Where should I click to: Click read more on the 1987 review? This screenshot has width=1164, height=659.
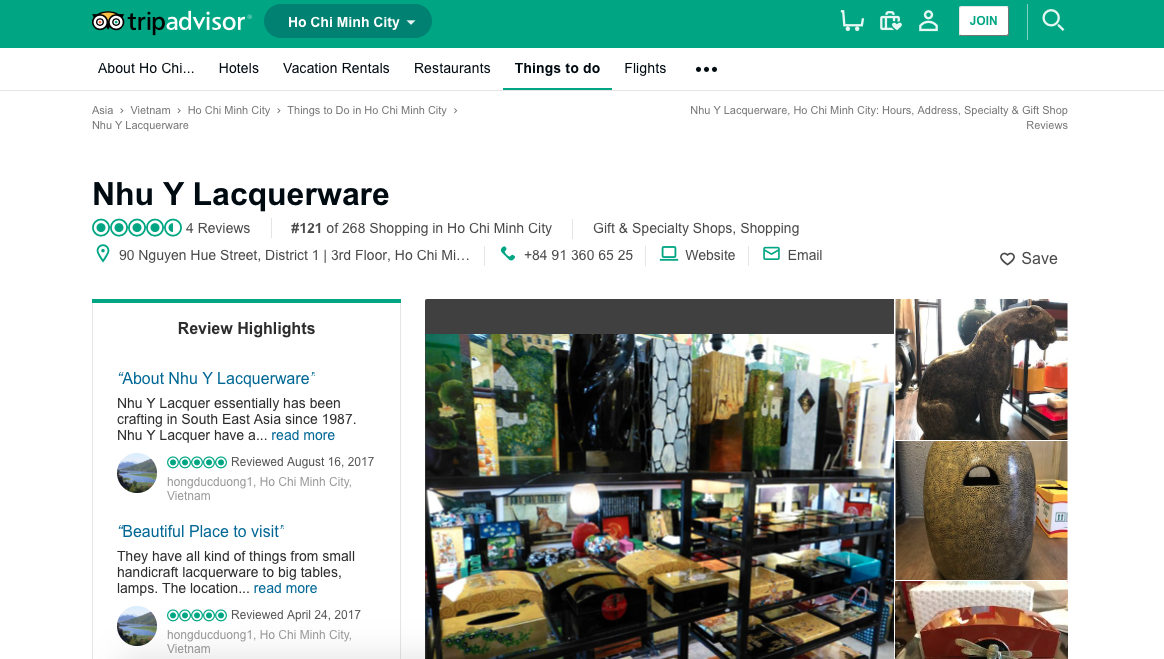click(x=303, y=436)
